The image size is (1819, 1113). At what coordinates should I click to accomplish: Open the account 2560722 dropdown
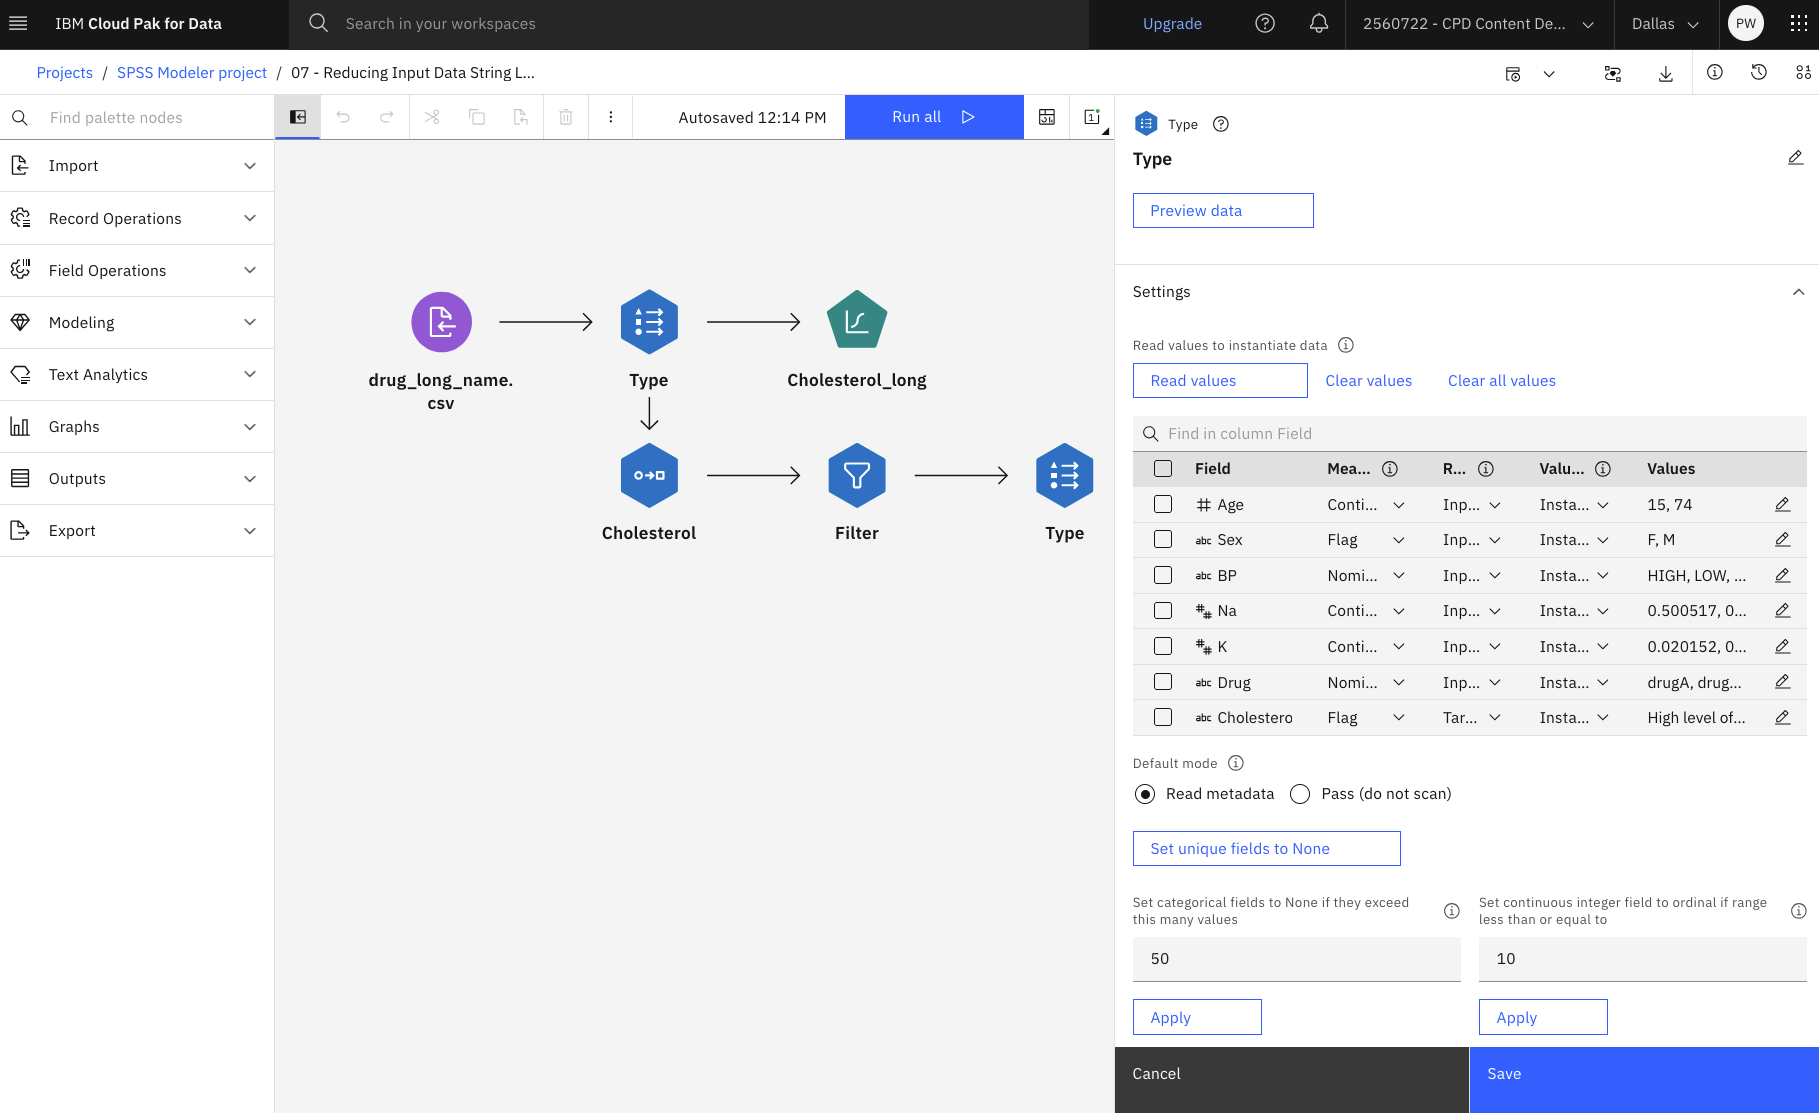pyautogui.click(x=1478, y=24)
